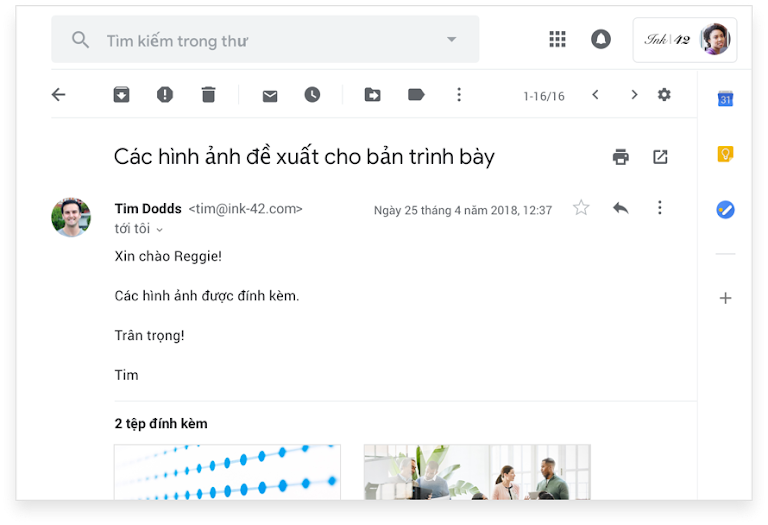Reply to Tim Dodds' message
The height and width of the screenshot is (525, 768).
pos(621,208)
